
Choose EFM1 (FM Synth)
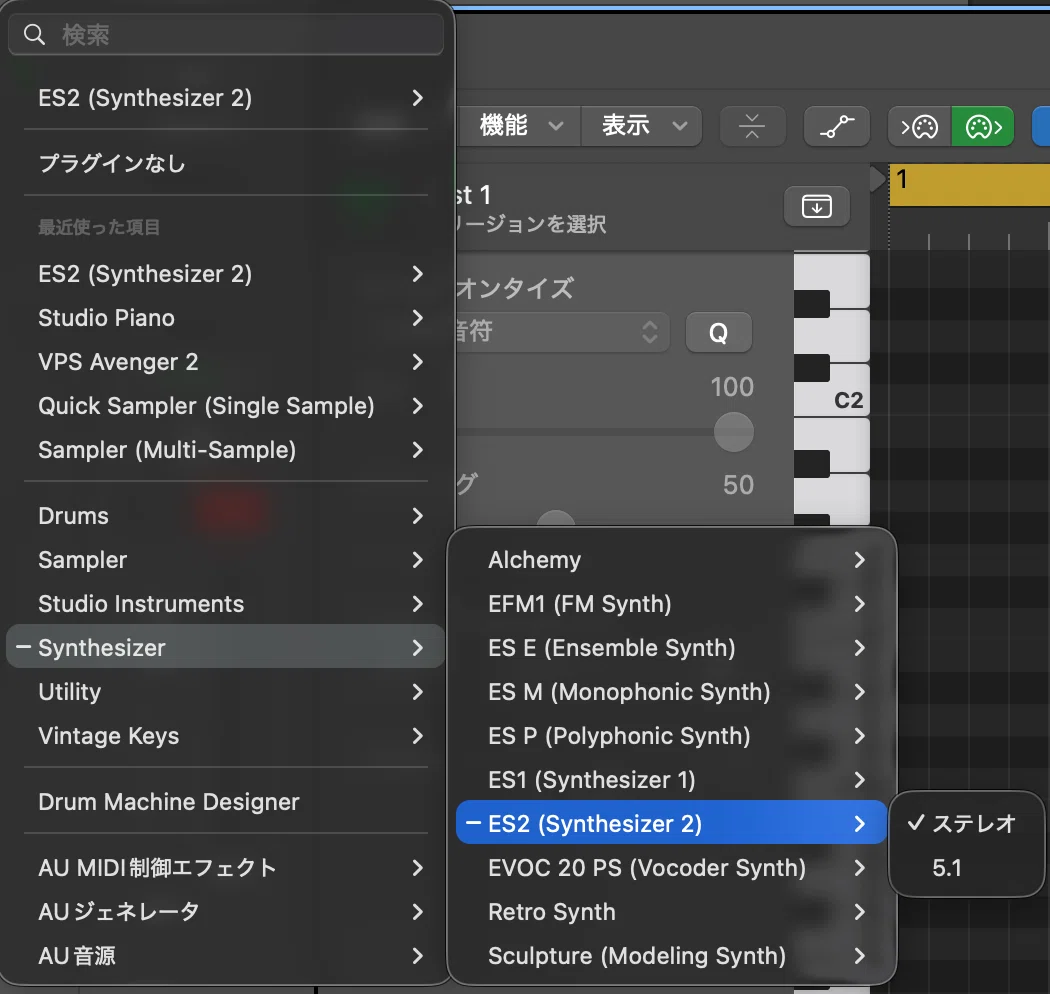click(x=672, y=604)
